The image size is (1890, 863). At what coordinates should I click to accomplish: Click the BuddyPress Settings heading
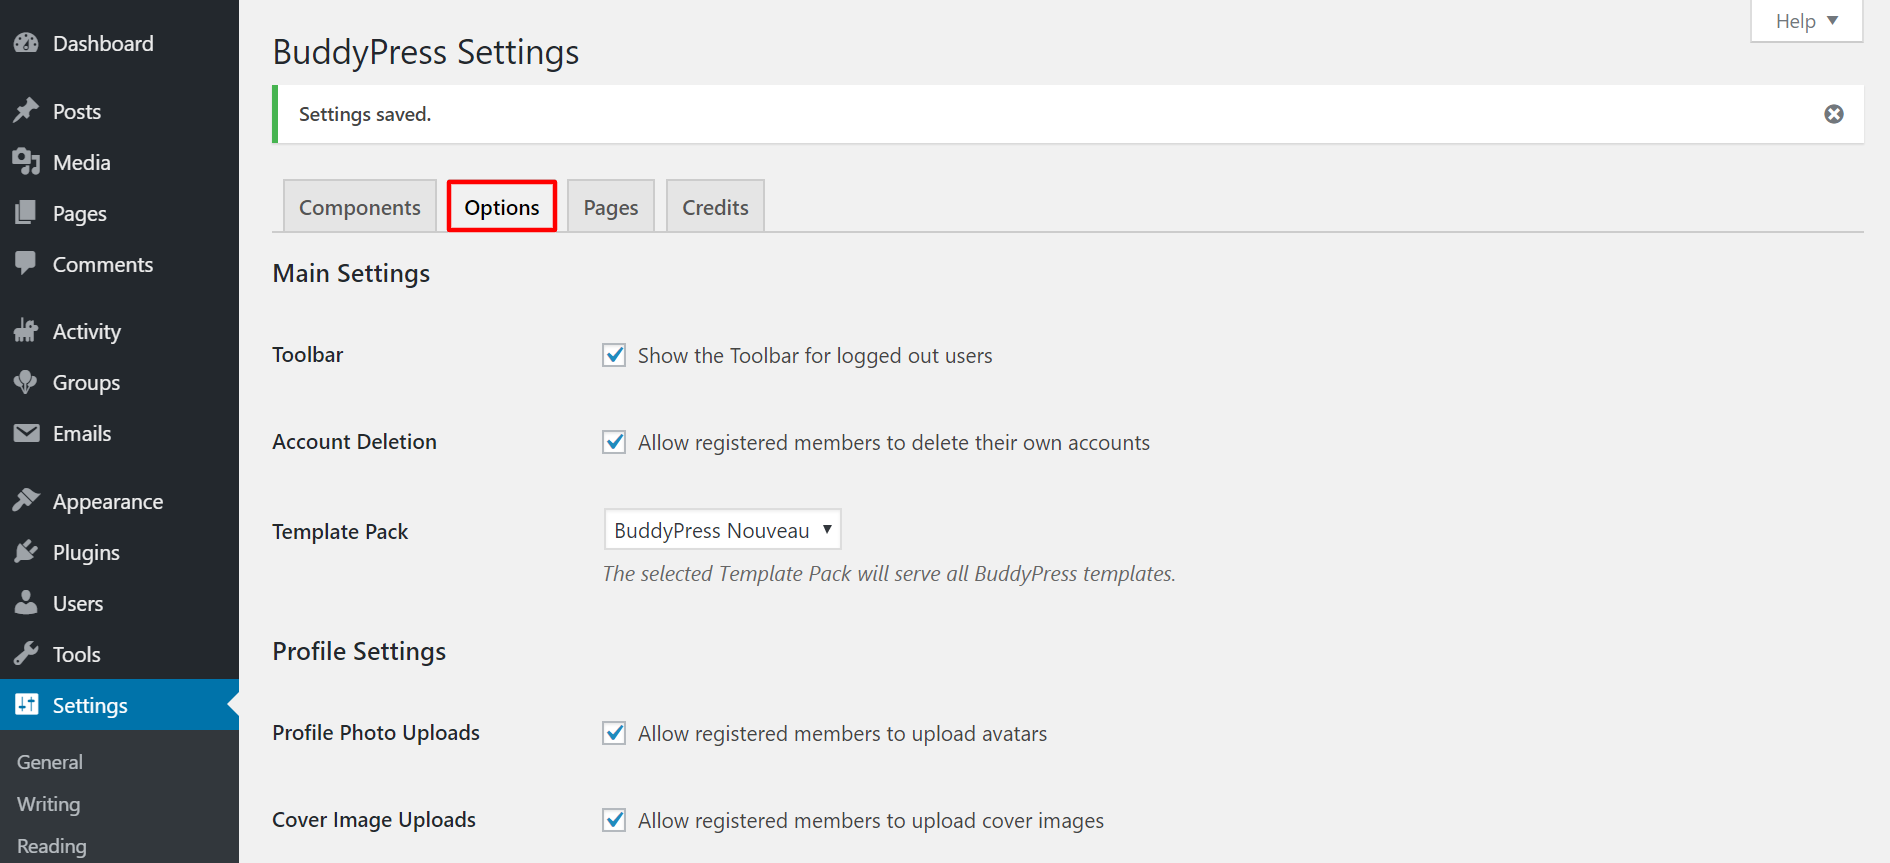[x=426, y=52]
